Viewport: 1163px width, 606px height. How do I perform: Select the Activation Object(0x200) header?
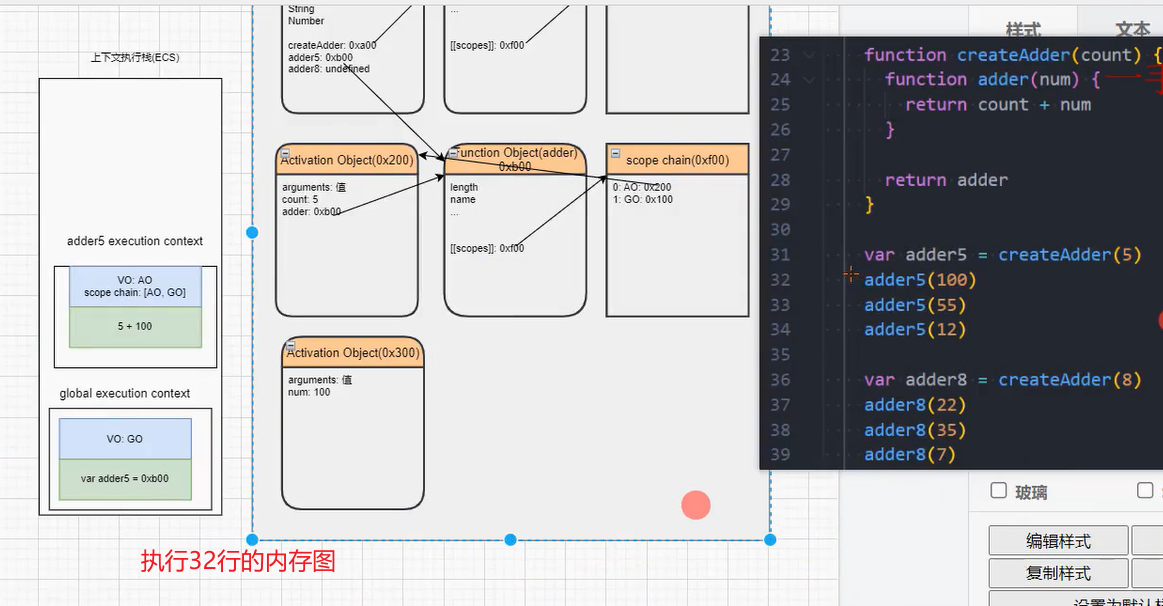[x=346, y=159]
